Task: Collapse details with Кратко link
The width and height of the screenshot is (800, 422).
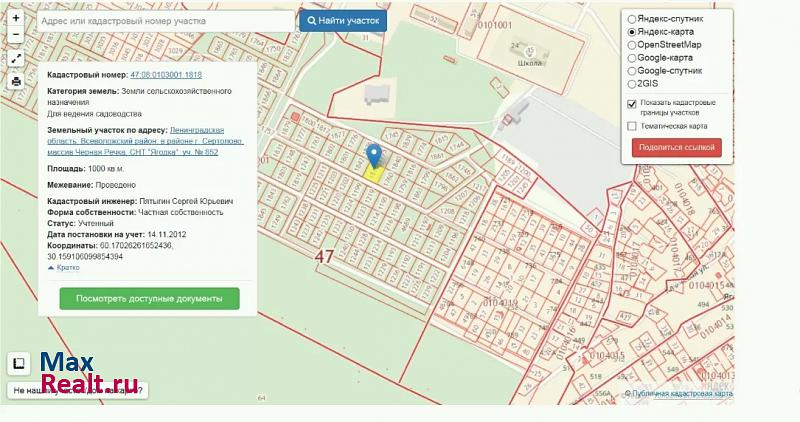Action: (x=68, y=268)
